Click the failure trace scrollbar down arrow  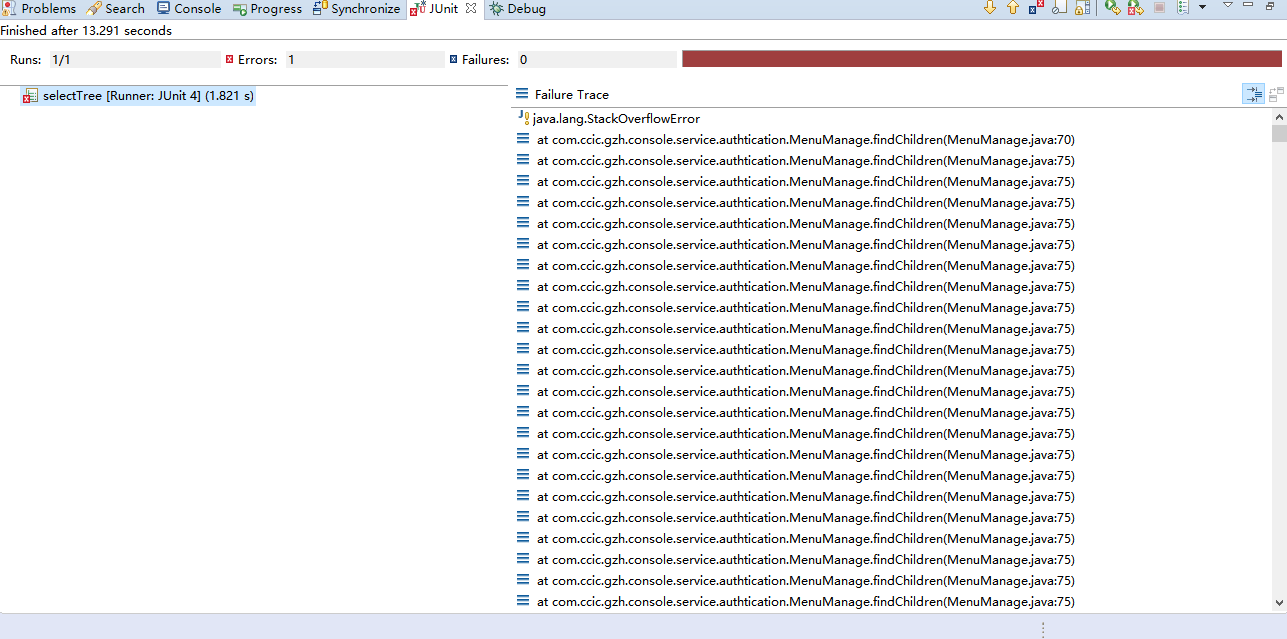(1279, 602)
